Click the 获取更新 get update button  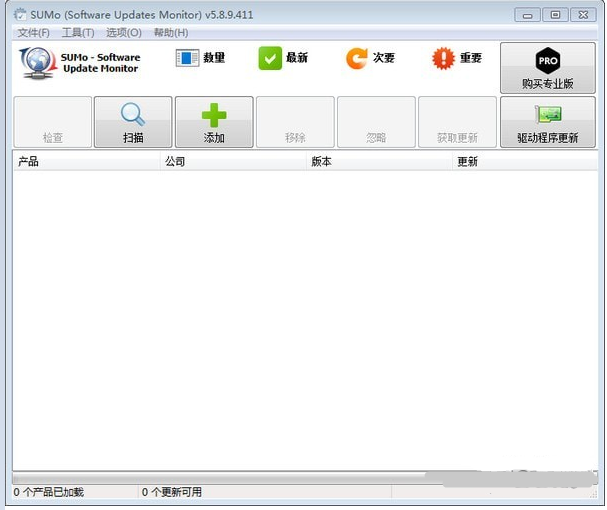tap(457, 122)
